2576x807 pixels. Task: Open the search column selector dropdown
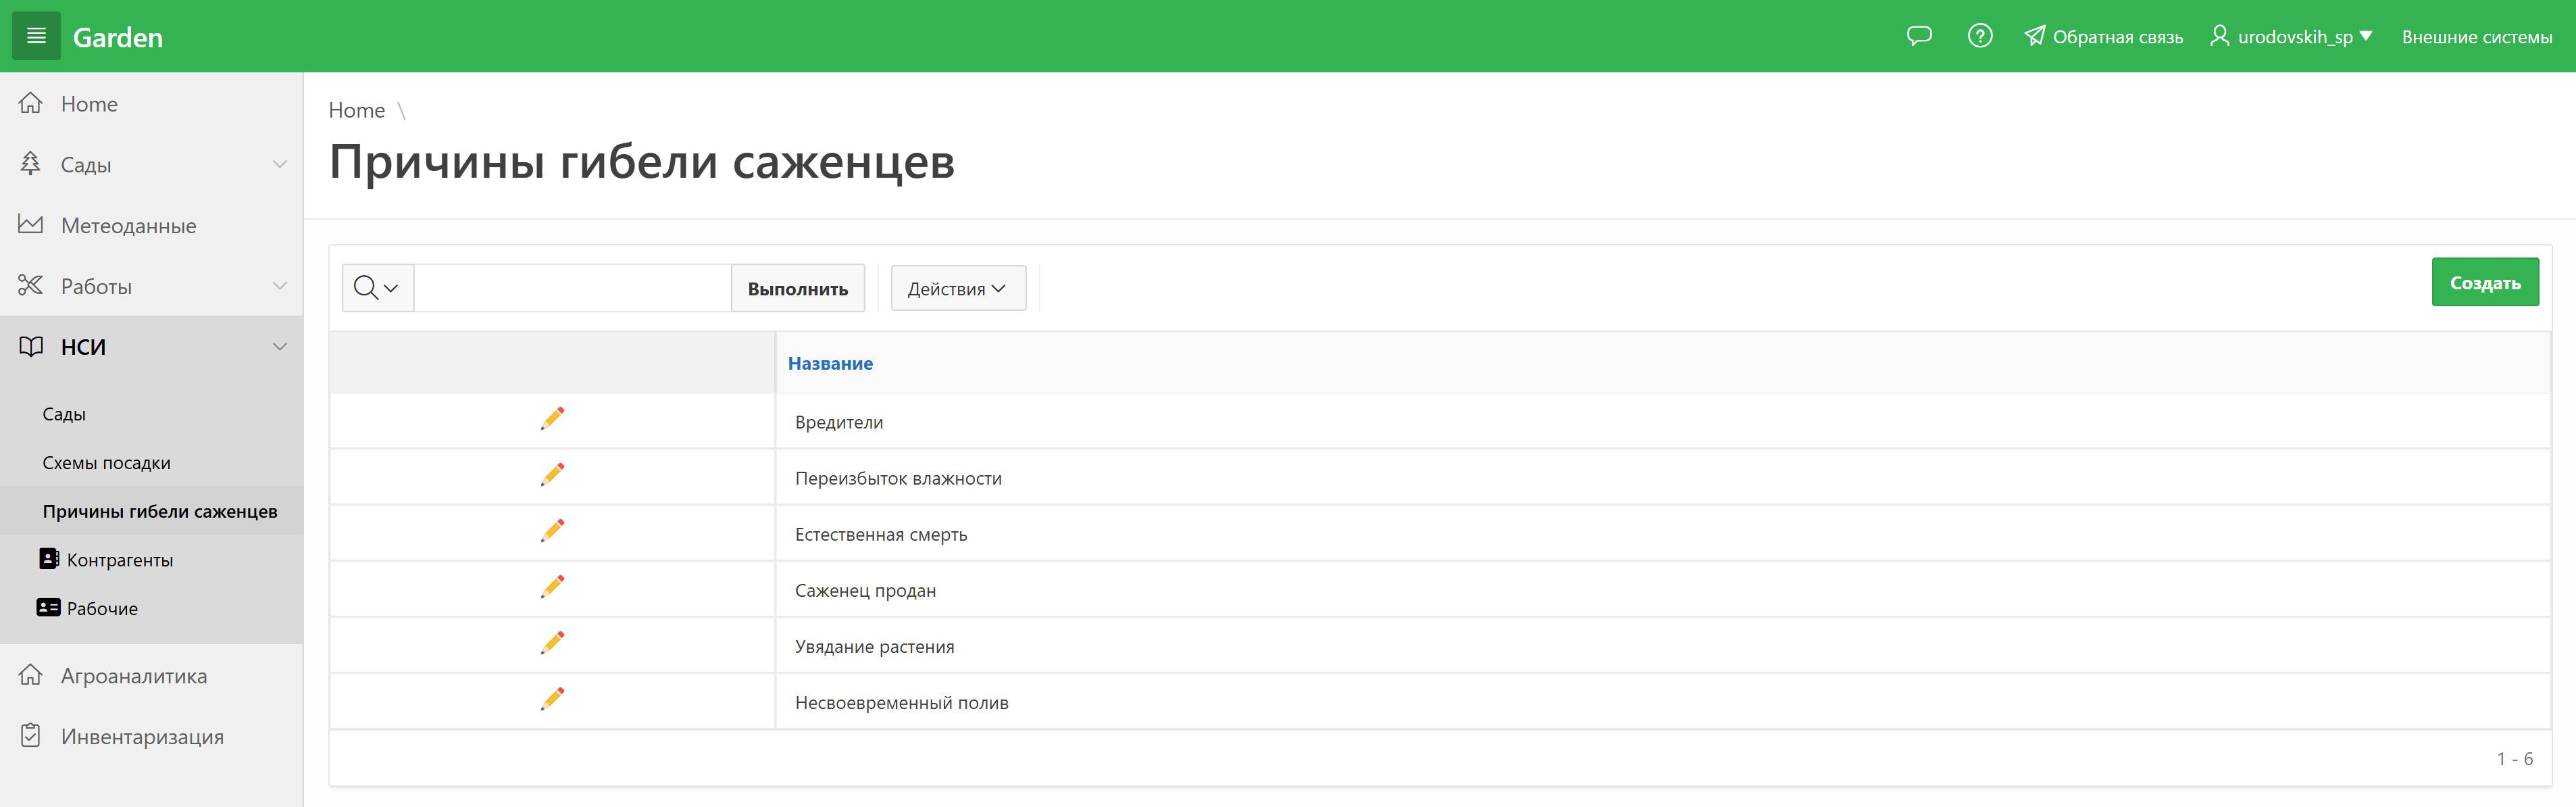(x=377, y=288)
